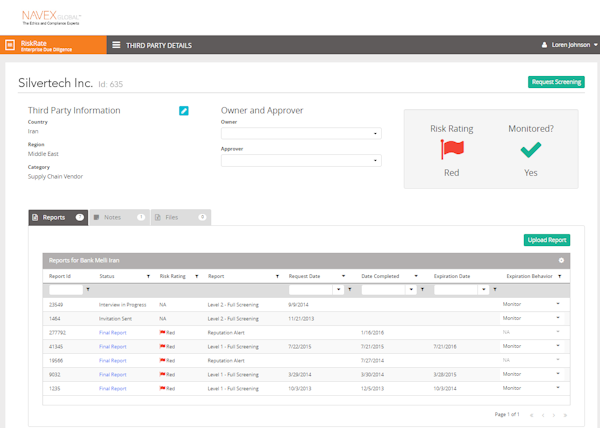600x428 pixels.
Task: Select Interview in Progress status cell
Action: [x=122, y=305]
